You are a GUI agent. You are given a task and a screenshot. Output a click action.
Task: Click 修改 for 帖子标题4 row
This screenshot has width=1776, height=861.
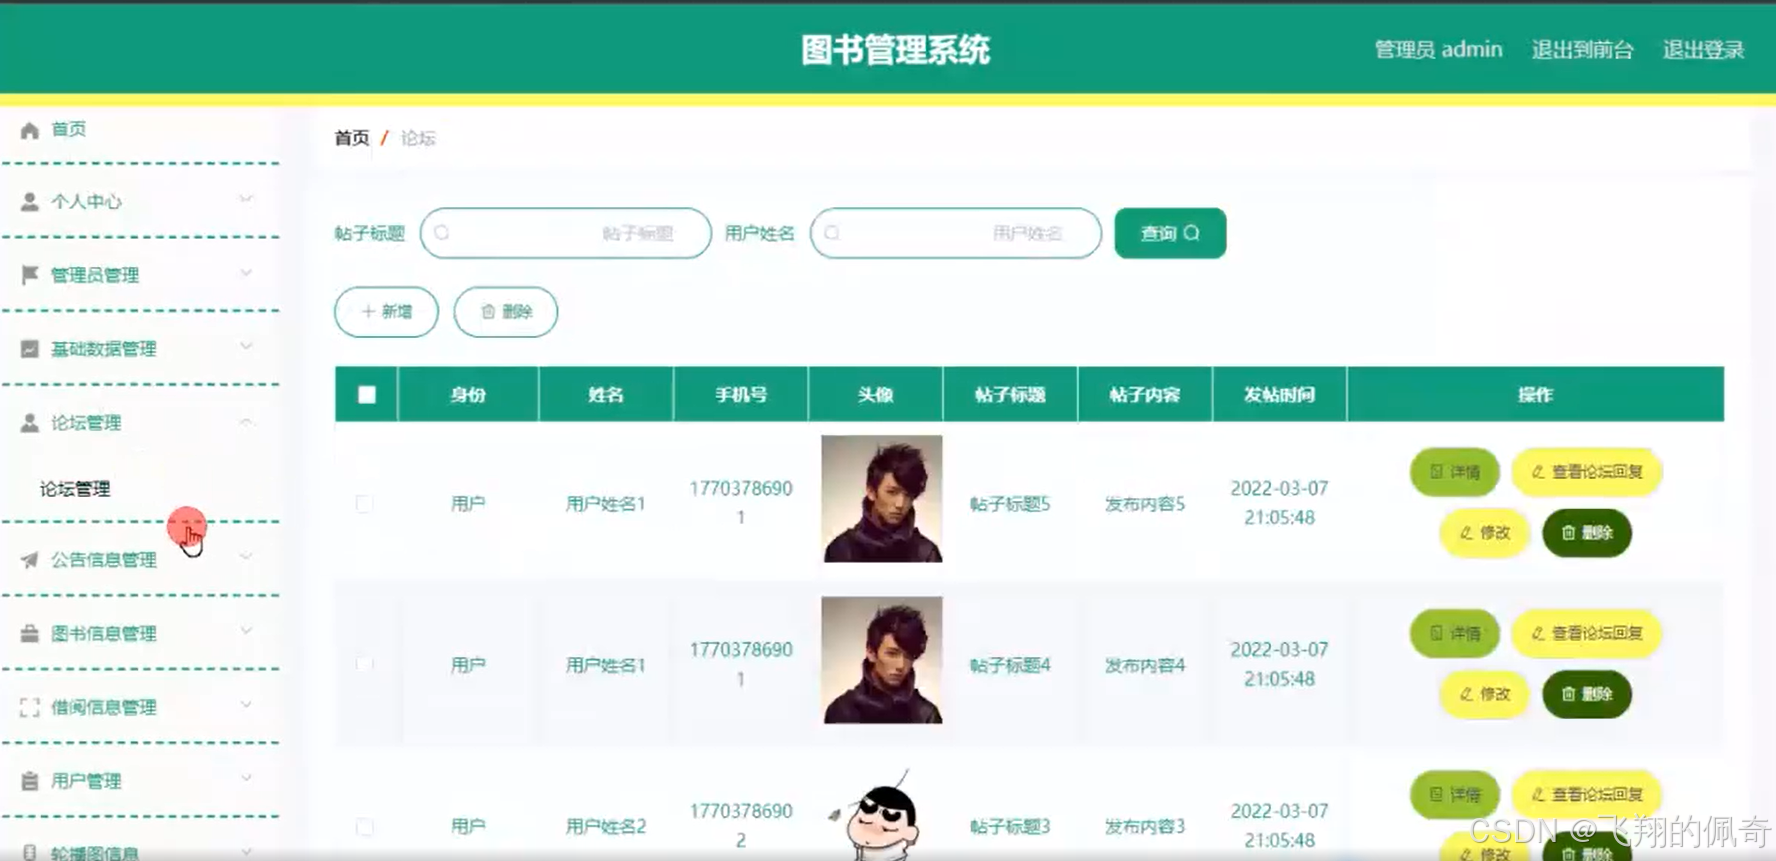tap(1485, 694)
